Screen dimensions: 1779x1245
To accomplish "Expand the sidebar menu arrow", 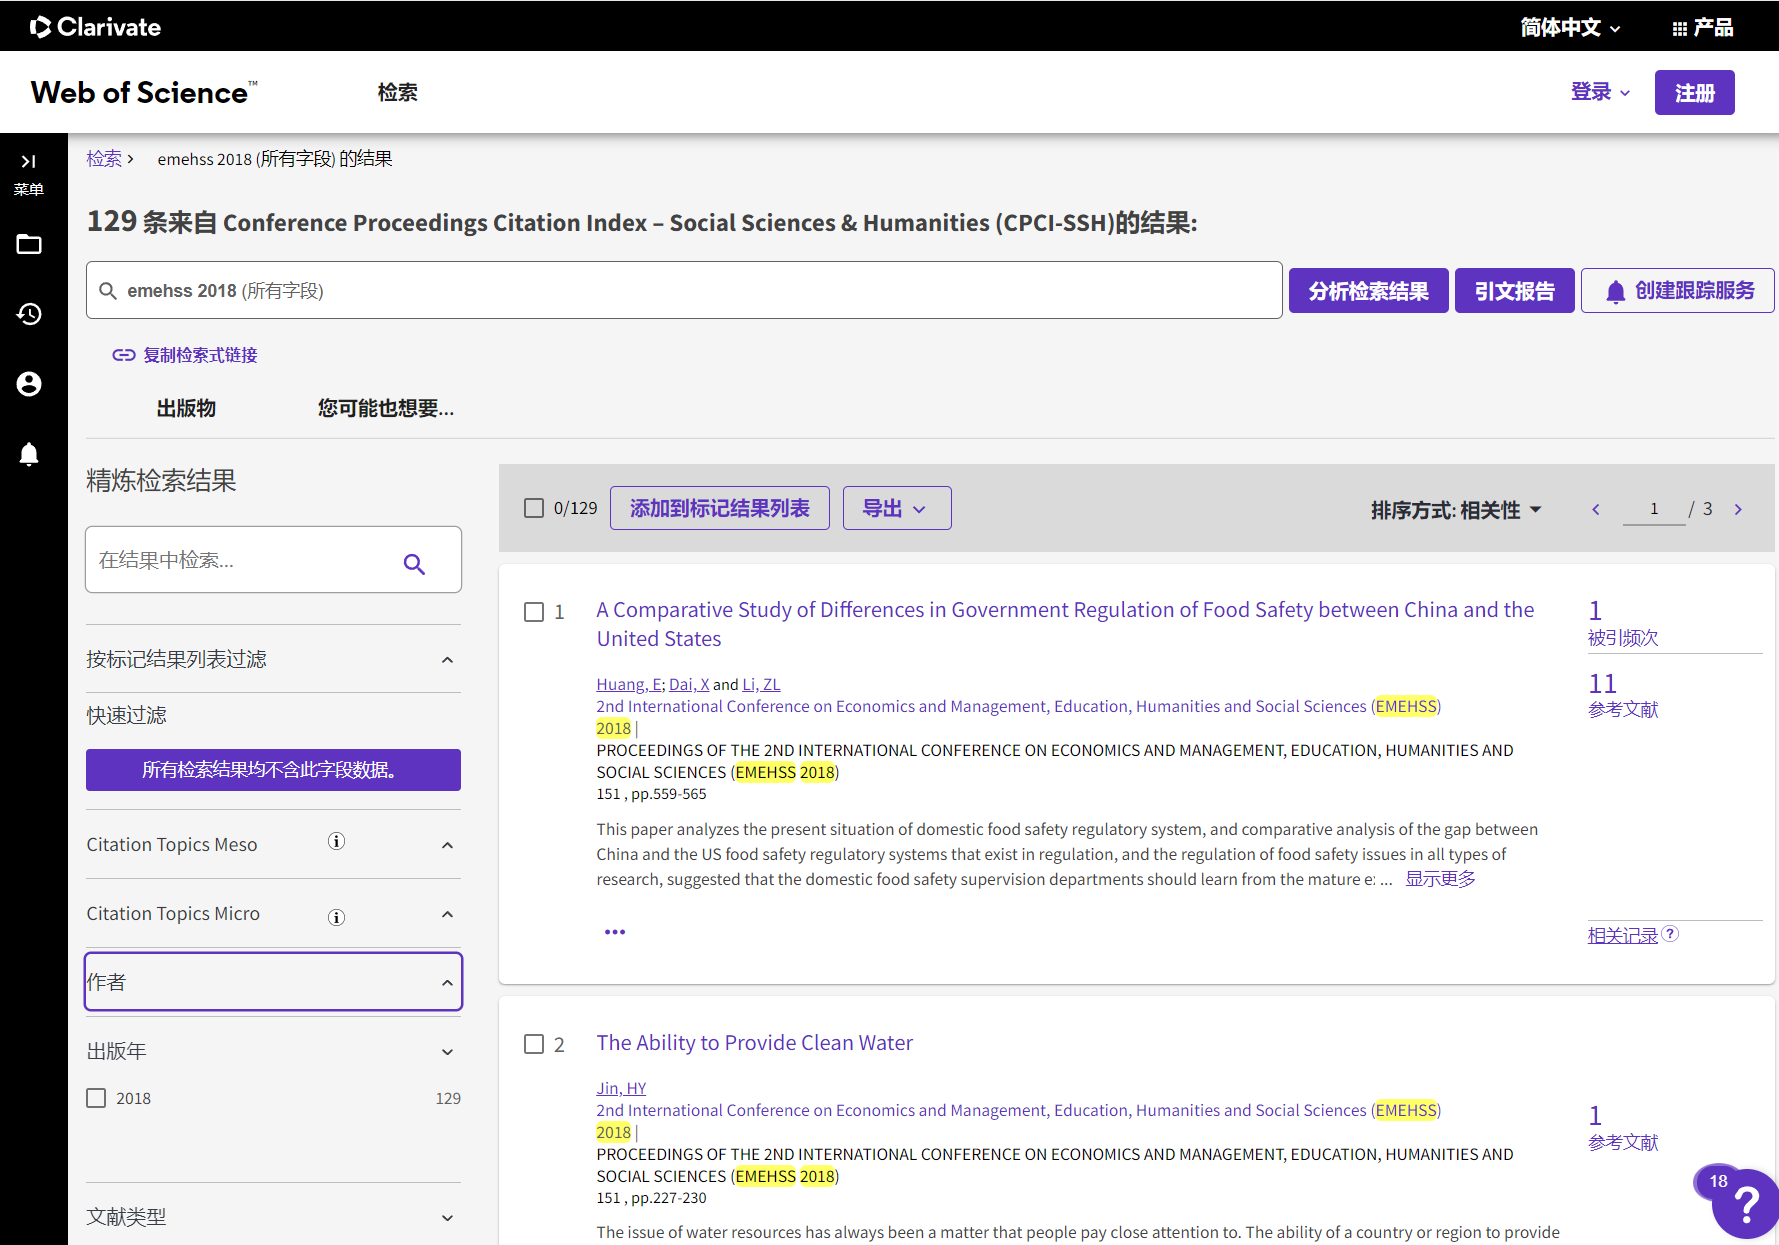I will 29,161.
